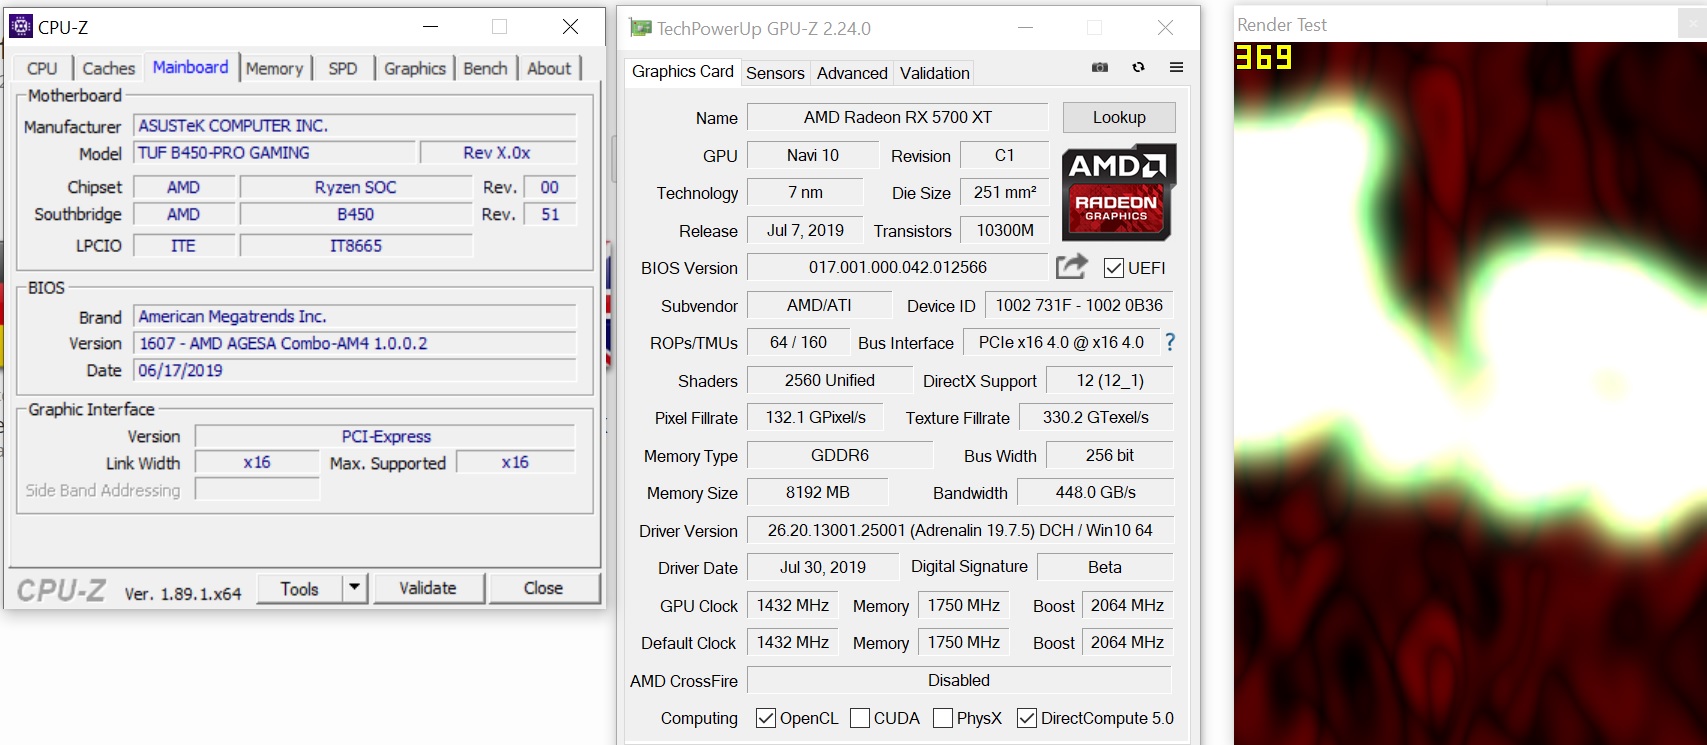Screen dimensions: 1707x745
Task: Click the Device ID field in GPU-Z
Action: 1079,305
